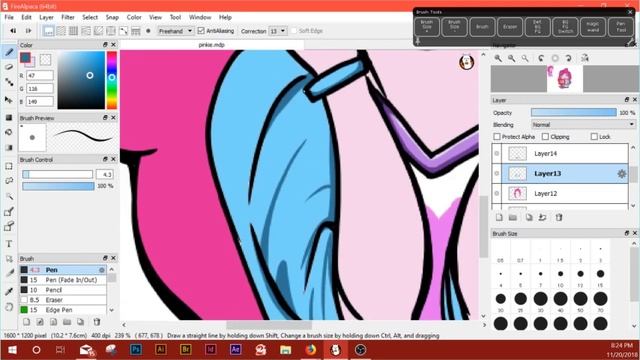Screen dimensions: 640x360
Task: Enable crisscross grid snap icon
Action: coord(73,31)
